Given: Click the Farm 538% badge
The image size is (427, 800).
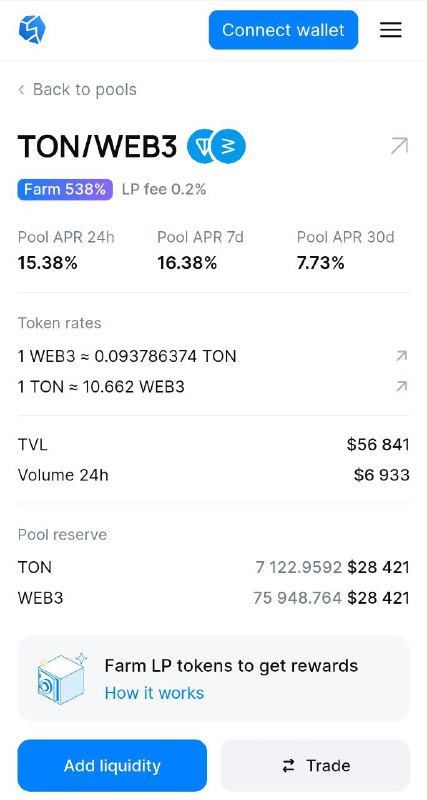Looking at the screenshot, I should coord(65,189).
